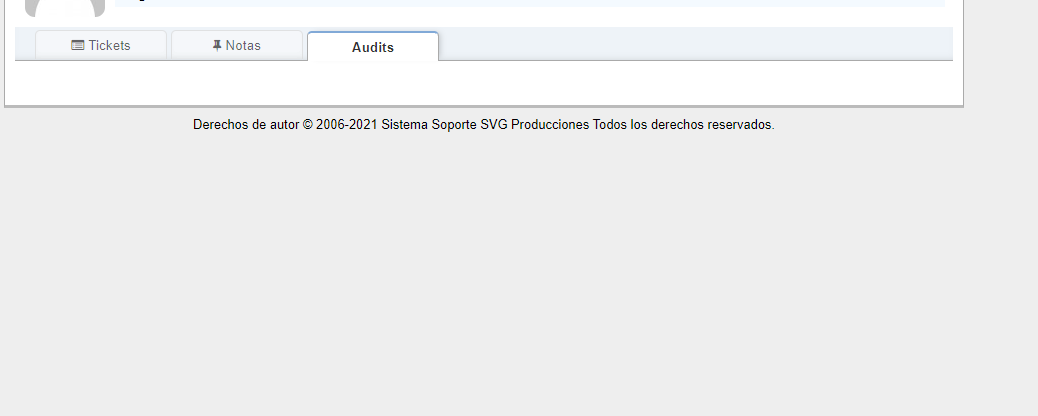
Task: Click '2006-2021' in the footer
Action: [x=347, y=125]
